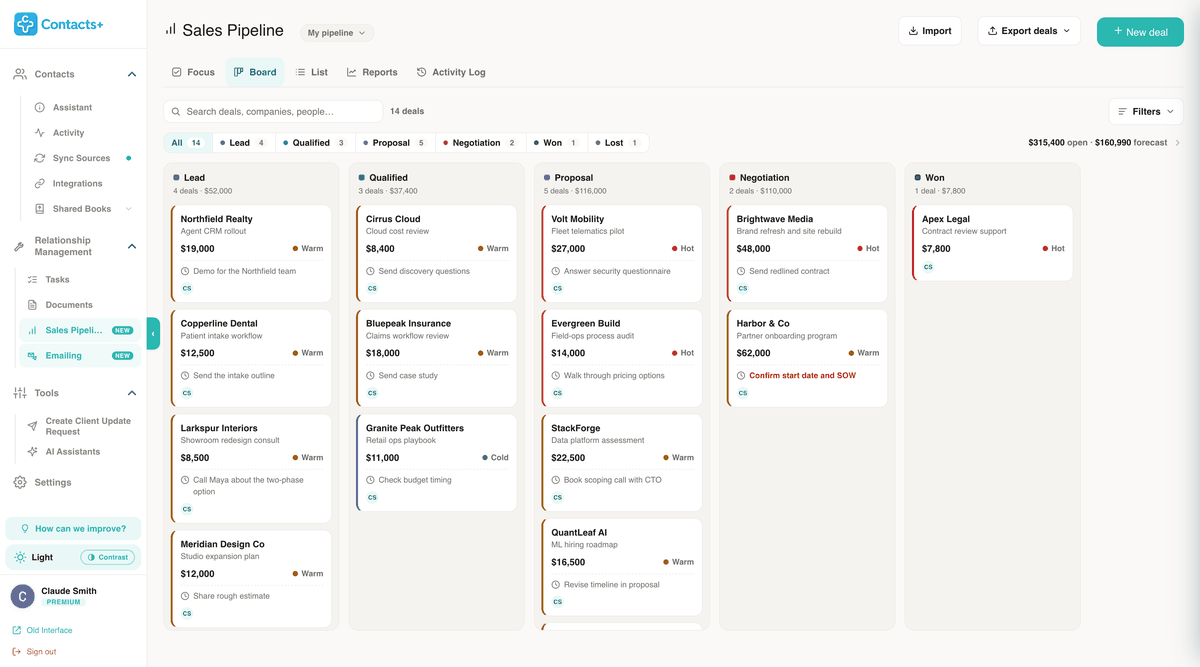Filter by Lead stage chip
Image resolution: width=1200 pixels, height=667 pixels.
pyautogui.click(x=243, y=143)
